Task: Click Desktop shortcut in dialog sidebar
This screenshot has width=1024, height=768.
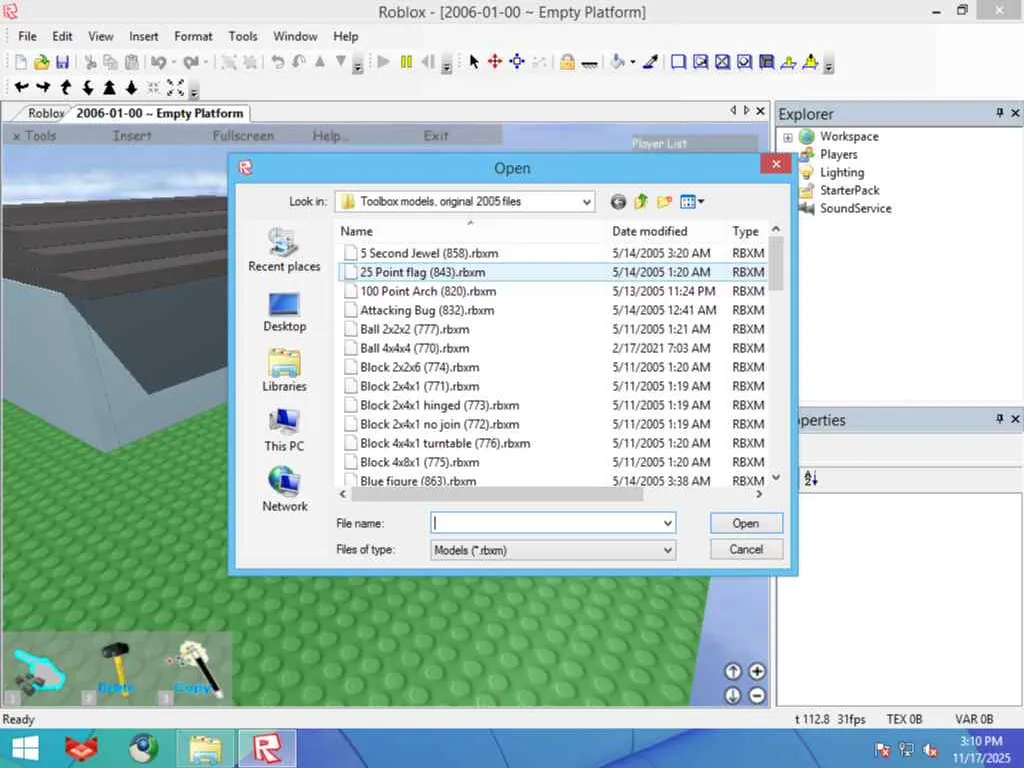Action: pos(284,312)
